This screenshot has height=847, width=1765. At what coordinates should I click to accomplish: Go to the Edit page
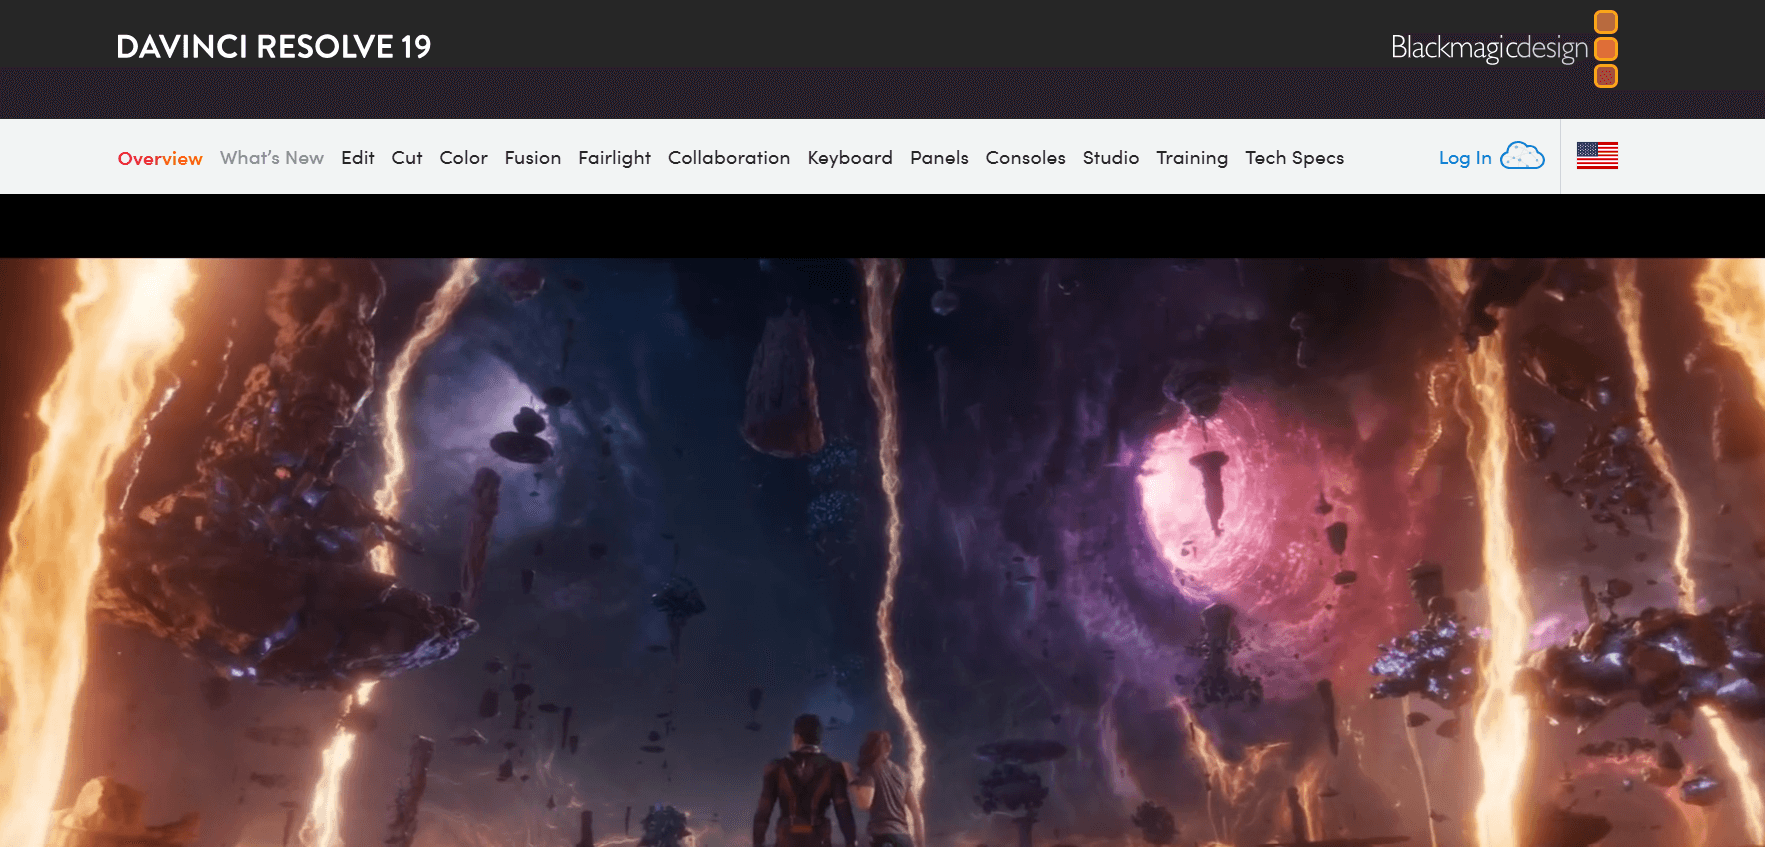(357, 158)
